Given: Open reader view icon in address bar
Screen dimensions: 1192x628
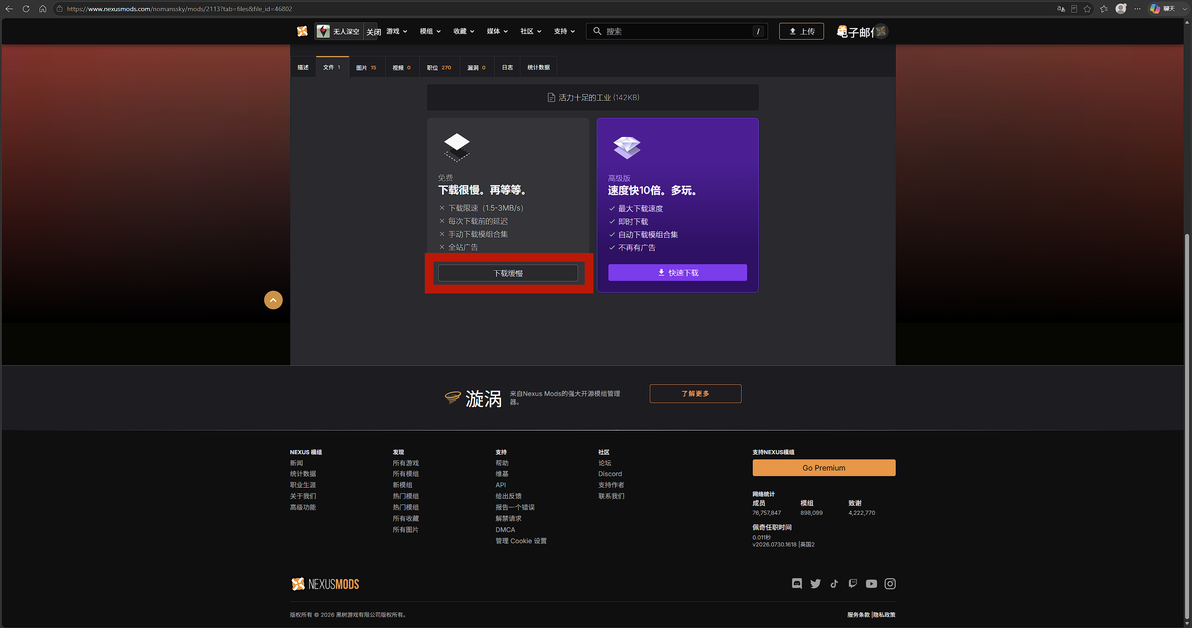Looking at the screenshot, I should click(x=1073, y=8).
